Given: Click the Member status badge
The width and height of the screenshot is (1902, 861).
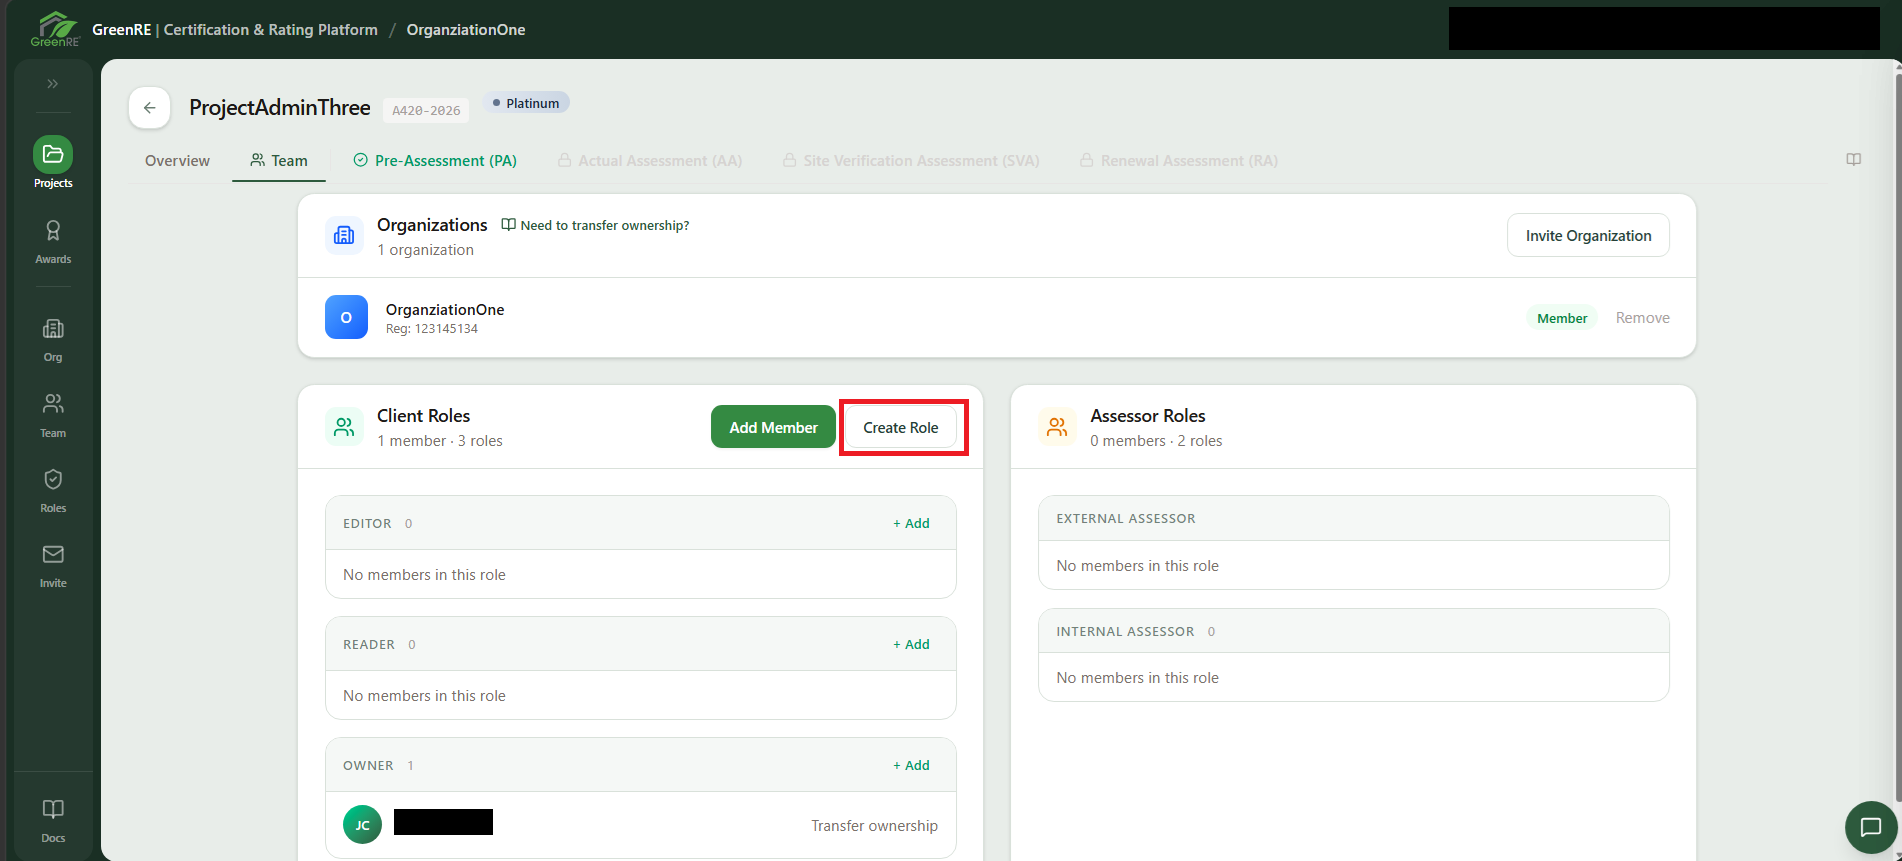Looking at the screenshot, I should click(1562, 318).
